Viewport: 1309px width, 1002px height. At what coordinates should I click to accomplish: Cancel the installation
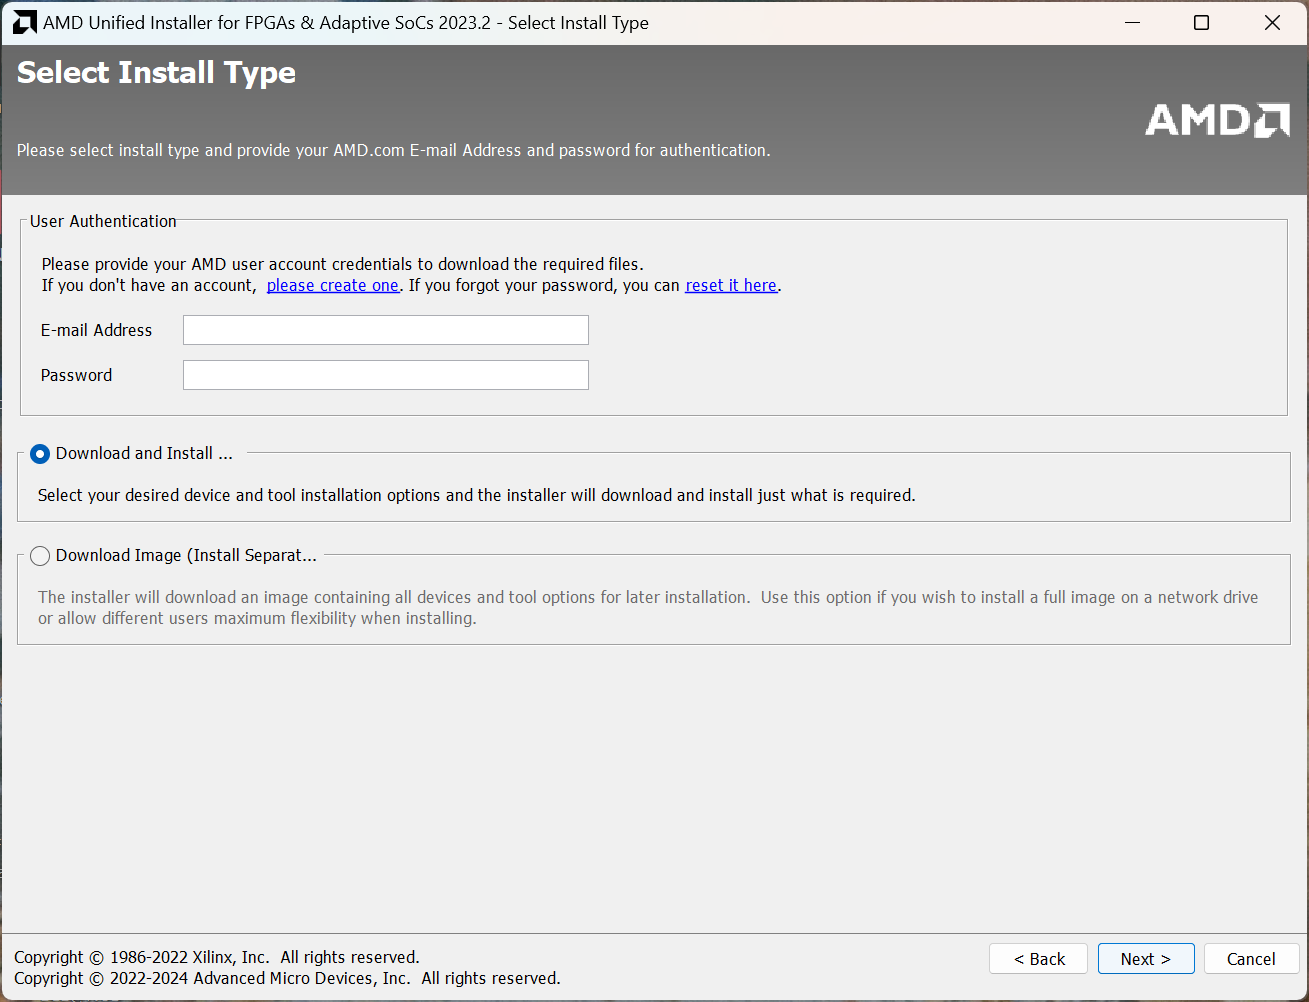tap(1250, 959)
